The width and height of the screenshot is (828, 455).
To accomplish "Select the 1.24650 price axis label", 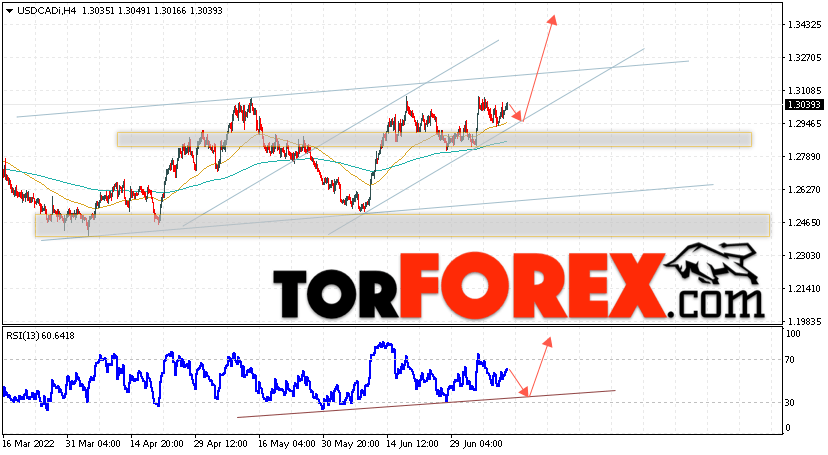I will [x=804, y=223].
